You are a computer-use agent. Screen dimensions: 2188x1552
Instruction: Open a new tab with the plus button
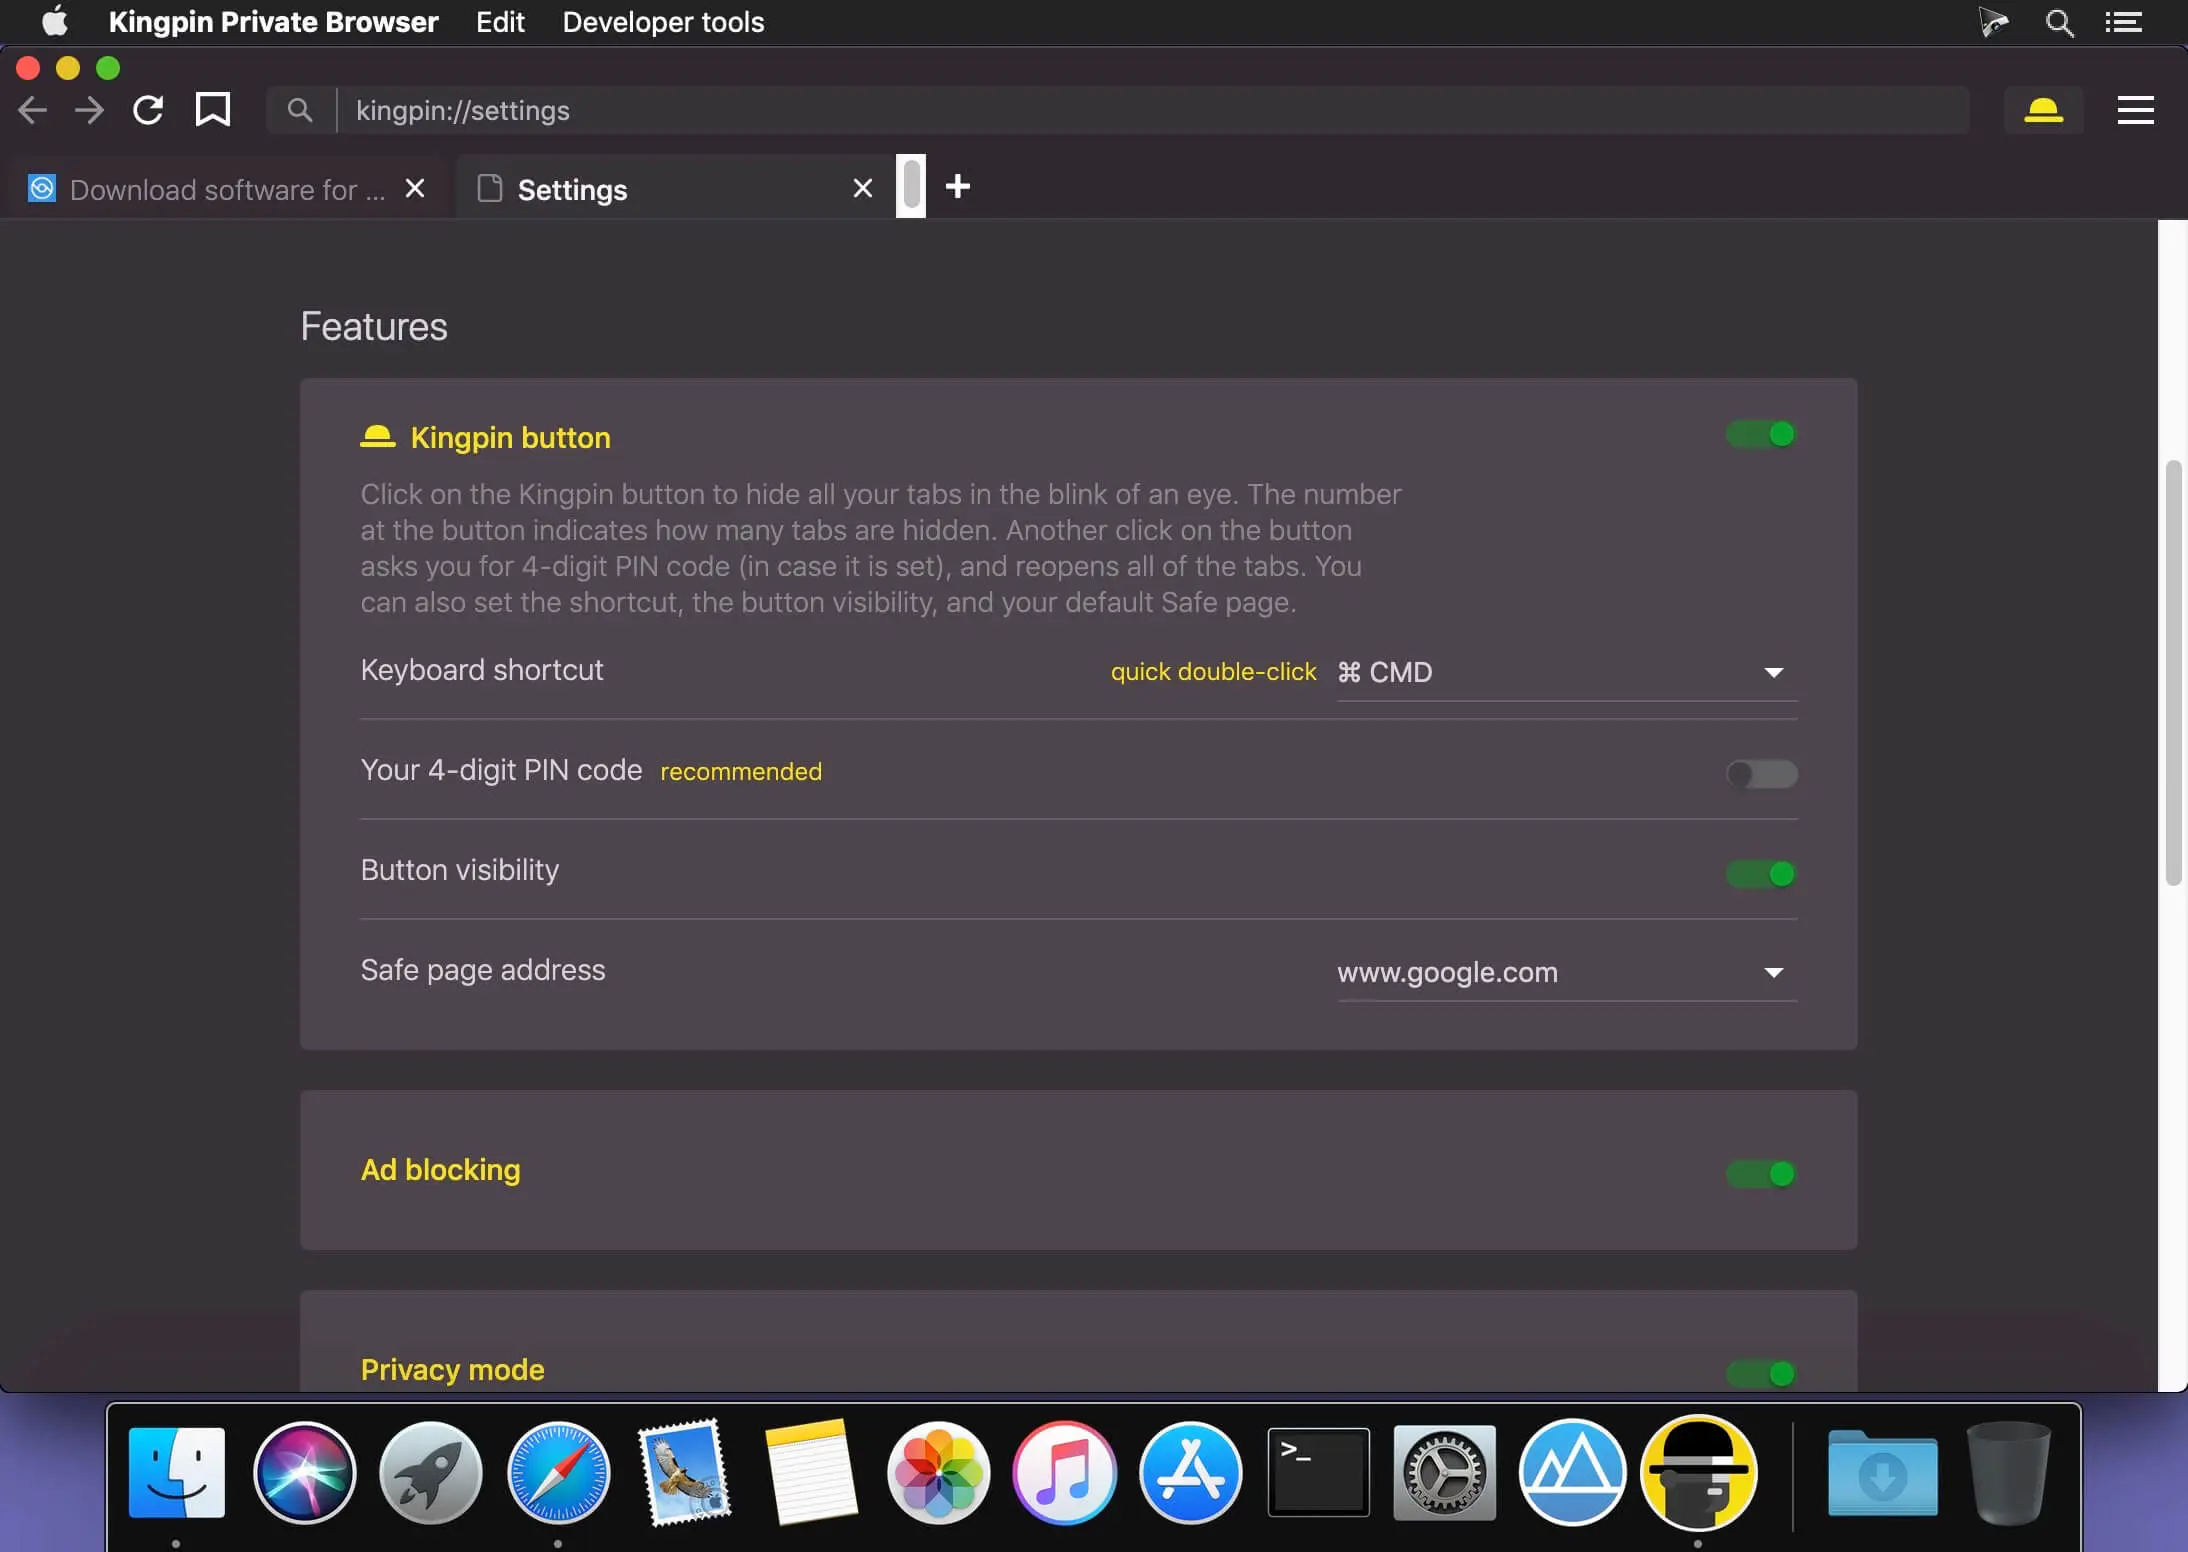(957, 186)
